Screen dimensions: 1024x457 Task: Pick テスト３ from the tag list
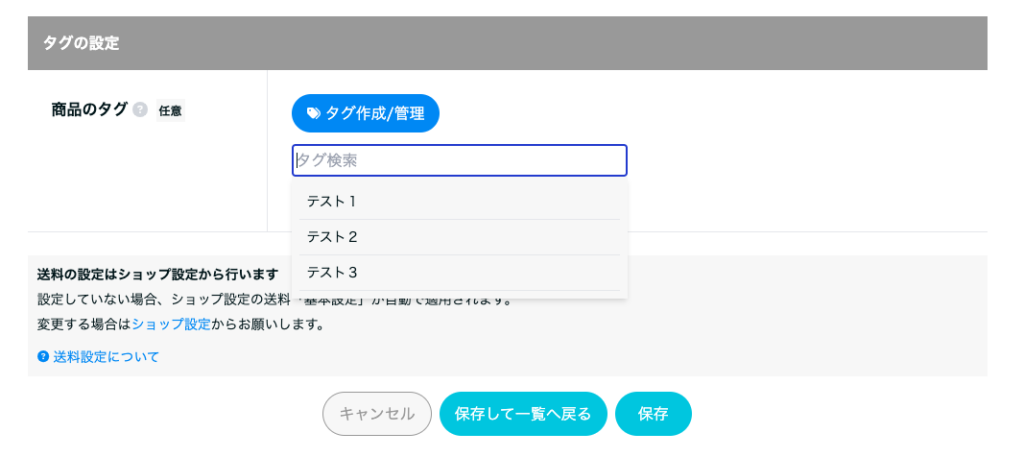click(x=459, y=272)
